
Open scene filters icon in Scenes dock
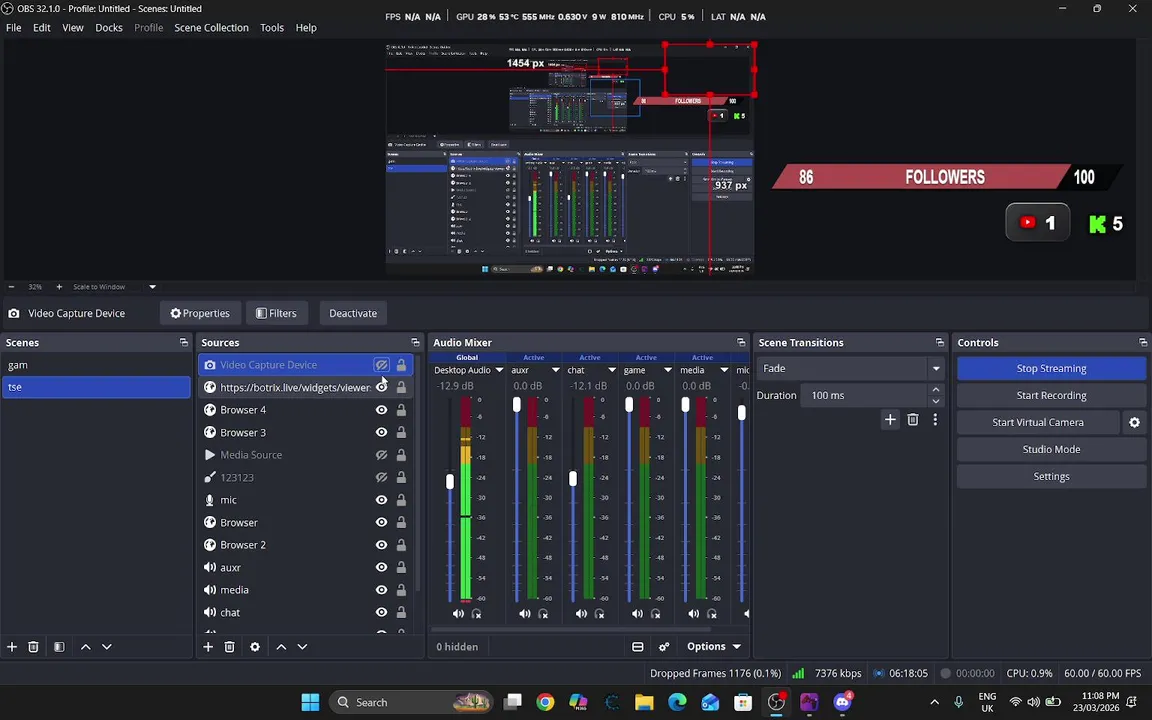pos(60,647)
